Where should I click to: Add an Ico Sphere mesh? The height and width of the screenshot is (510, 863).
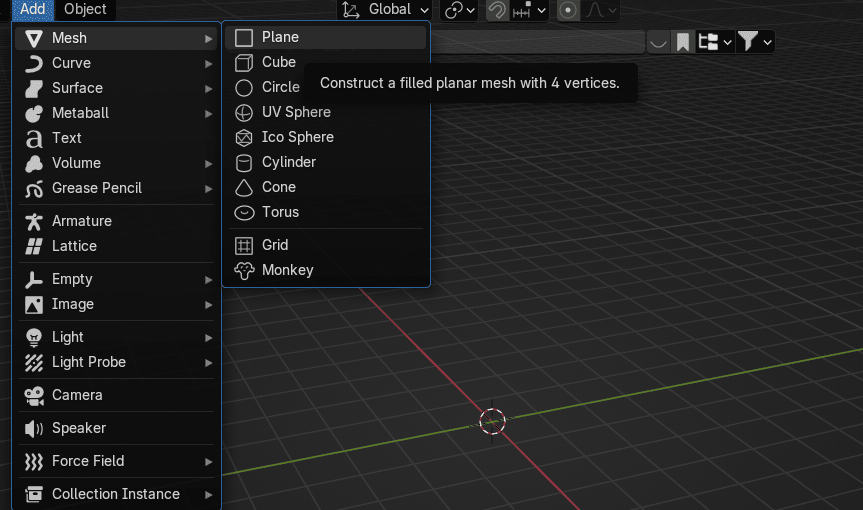click(x=297, y=137)
